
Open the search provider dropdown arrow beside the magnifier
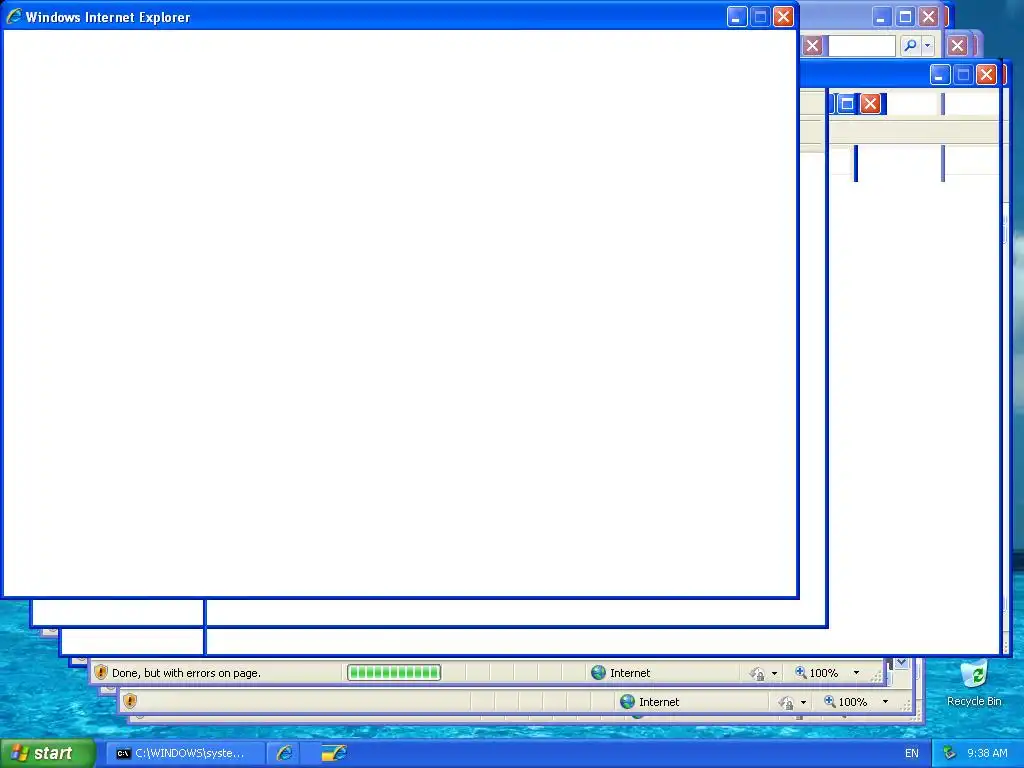pos(927,46)
